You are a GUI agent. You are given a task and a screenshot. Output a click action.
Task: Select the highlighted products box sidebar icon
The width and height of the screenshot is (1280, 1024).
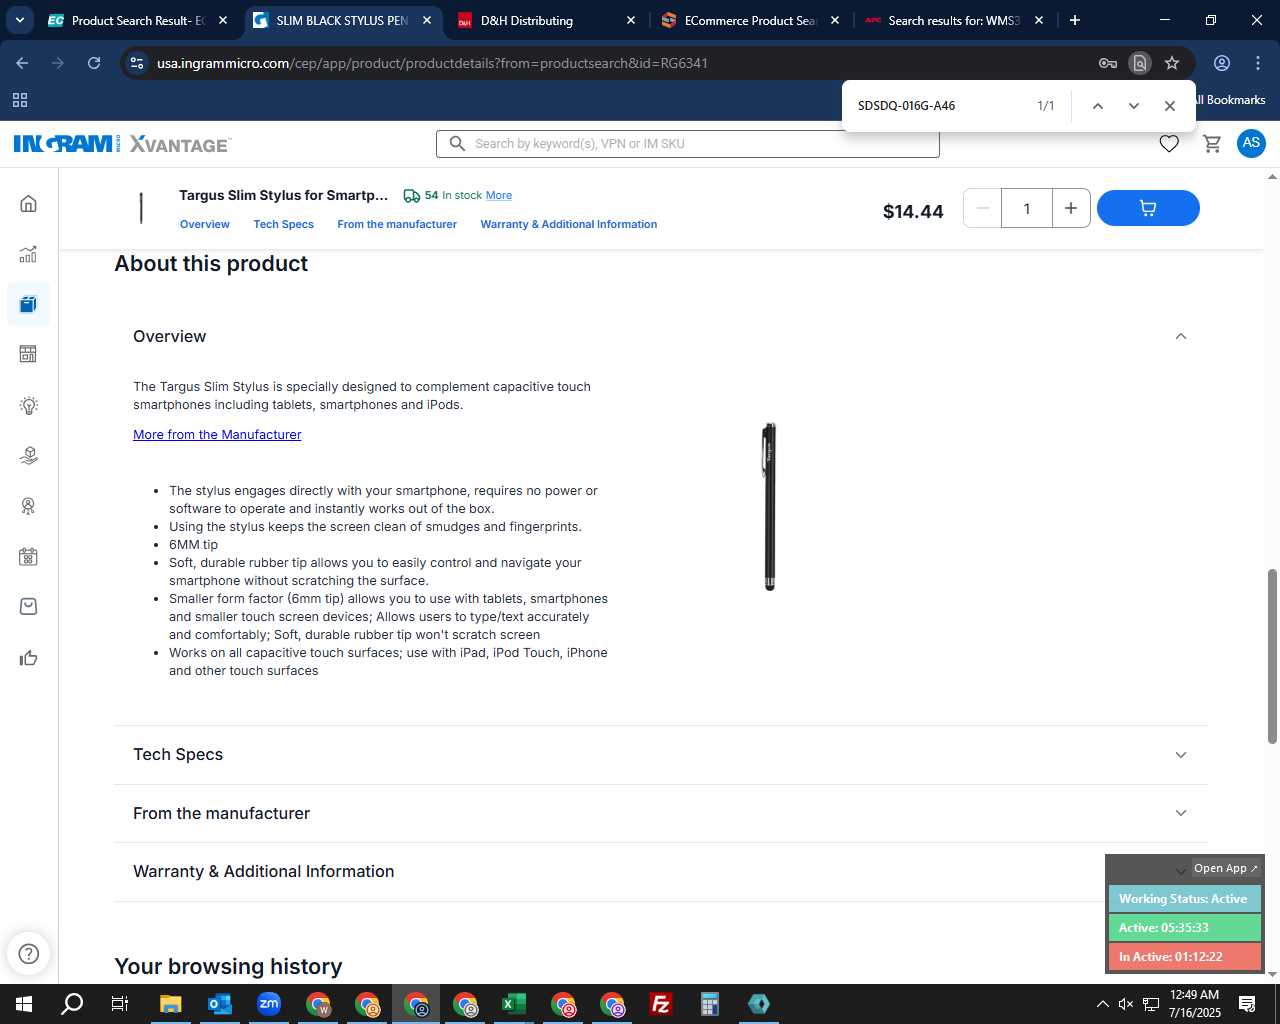(x=28, y=304)
